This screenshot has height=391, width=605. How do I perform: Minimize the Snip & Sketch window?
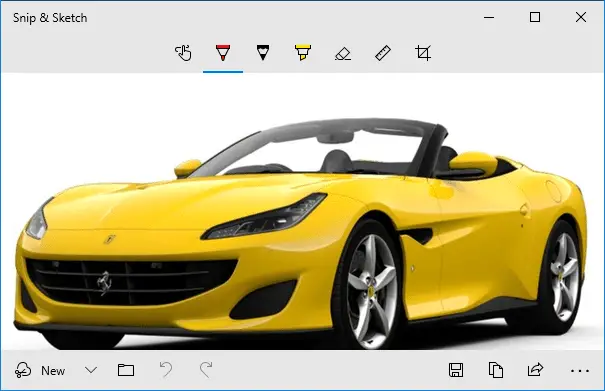[489, 17]
